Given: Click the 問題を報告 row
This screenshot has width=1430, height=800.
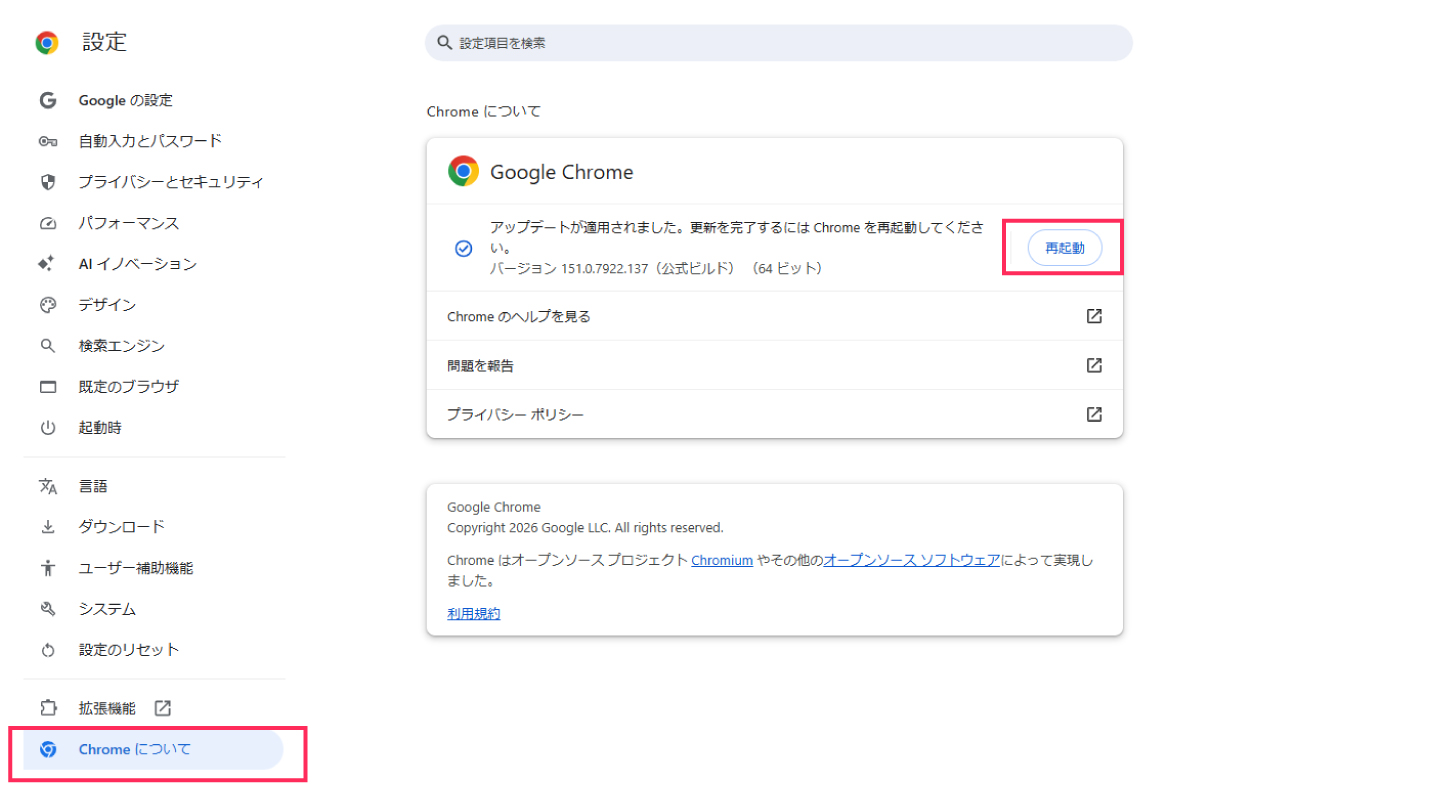Looking at the screenshot, I should tap(775, 365).
